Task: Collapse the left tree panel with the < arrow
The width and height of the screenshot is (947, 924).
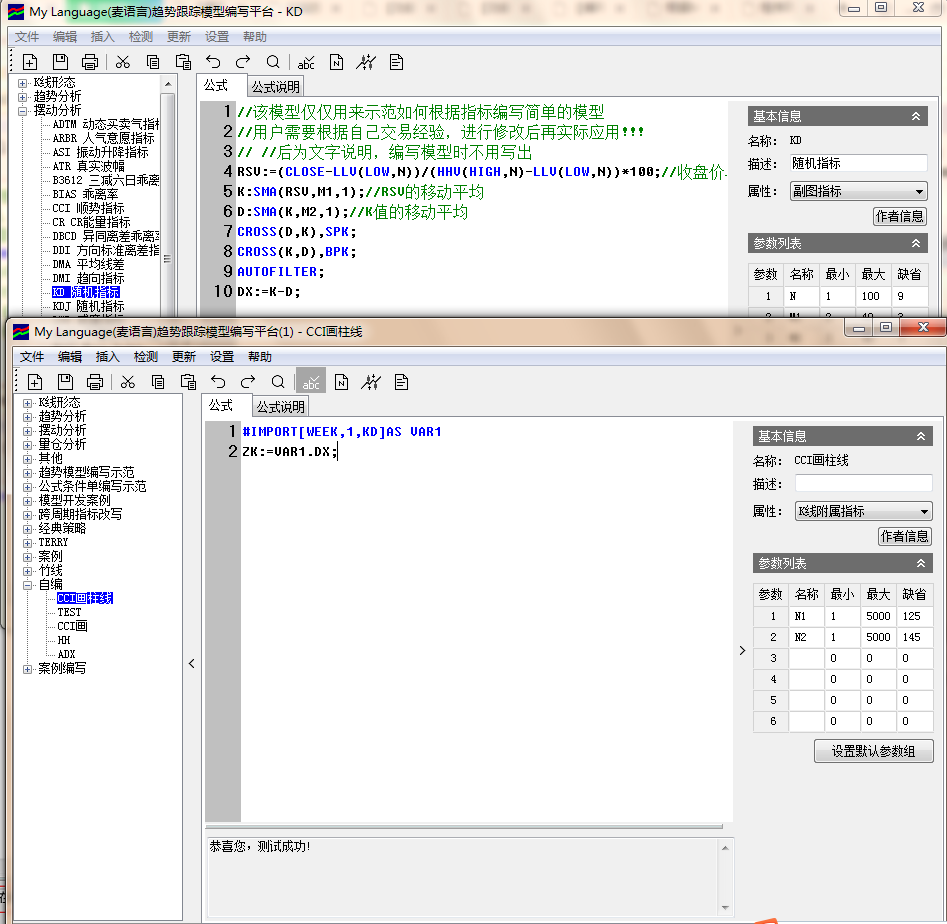Action: [x=192, y=663]
